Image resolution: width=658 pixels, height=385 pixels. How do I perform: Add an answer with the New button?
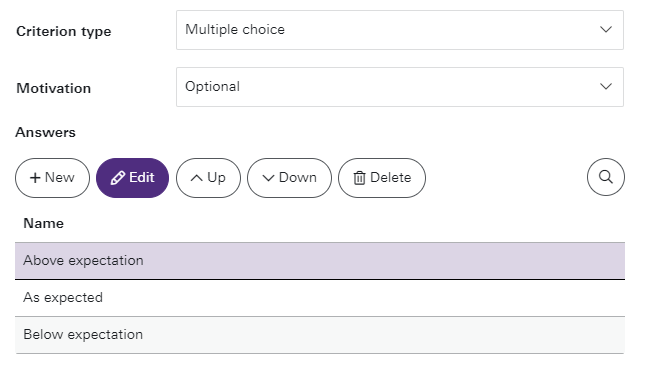coord(52,178)
